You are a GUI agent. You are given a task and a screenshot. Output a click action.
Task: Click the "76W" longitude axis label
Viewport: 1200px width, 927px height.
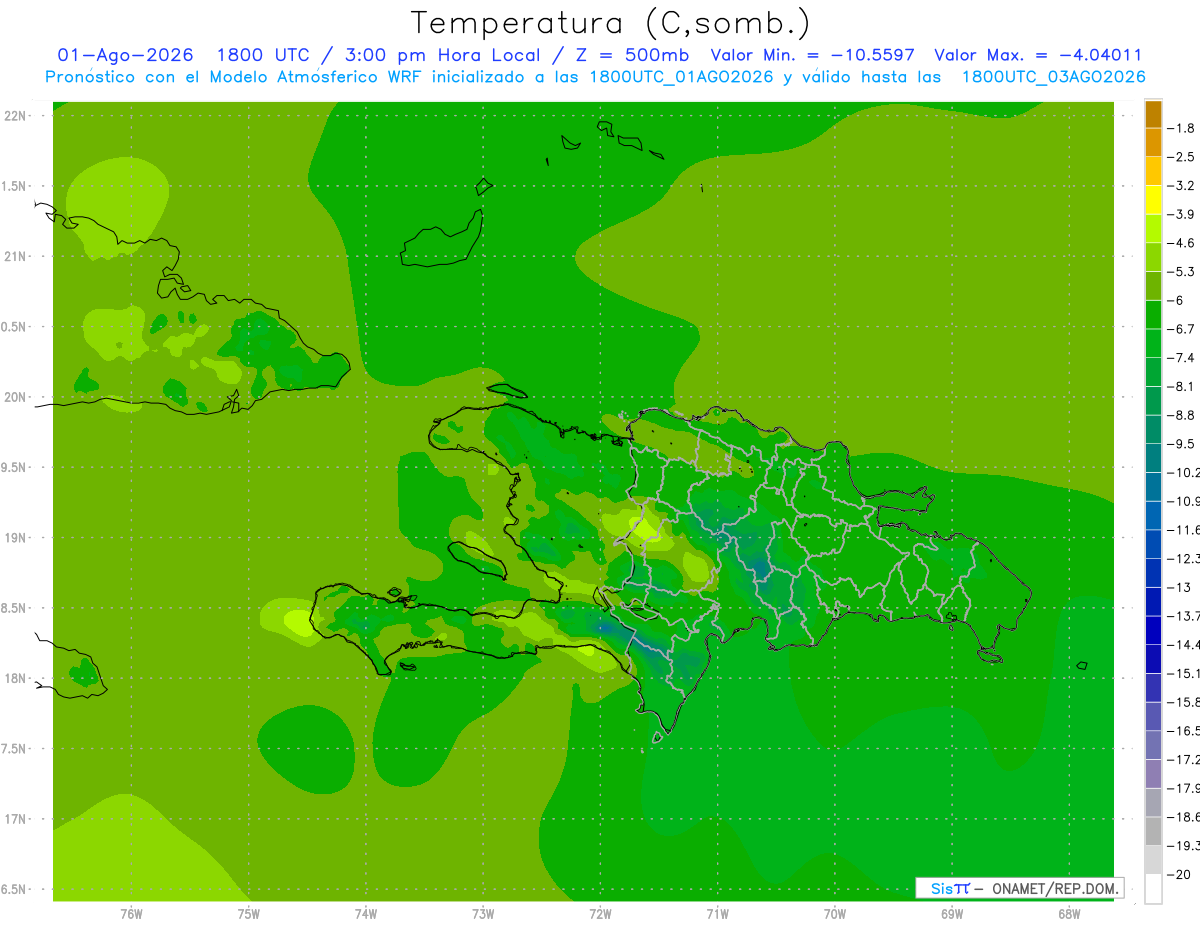[x=131, y=914]
